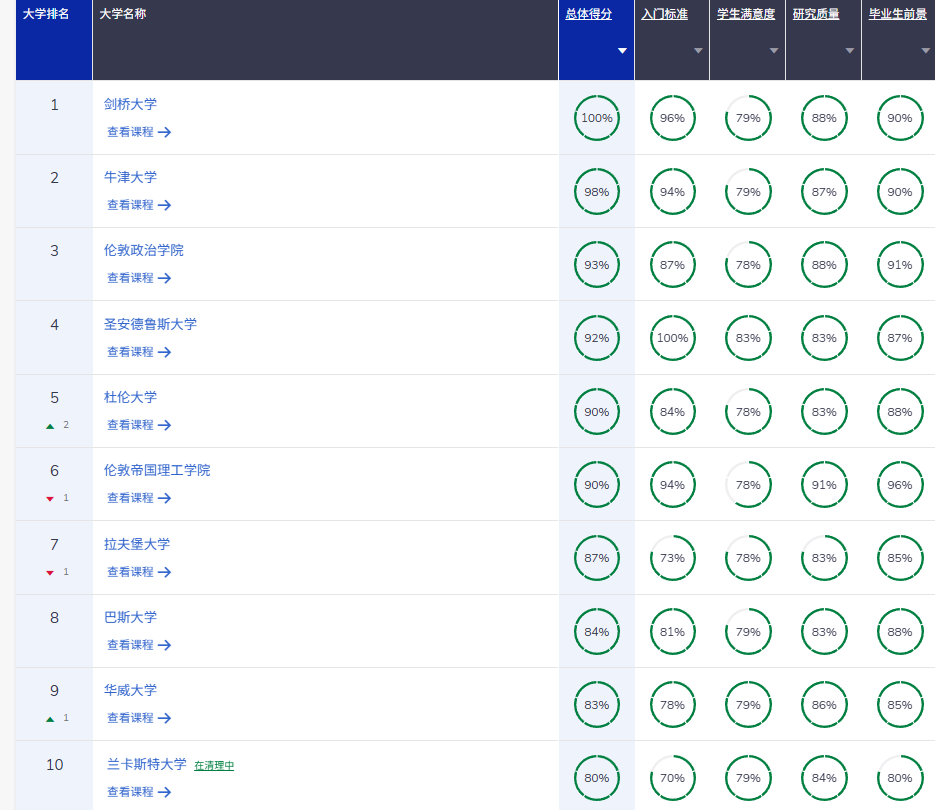Click the green up arrow under rank 9

pyautogui.click(x=50, y=718)
